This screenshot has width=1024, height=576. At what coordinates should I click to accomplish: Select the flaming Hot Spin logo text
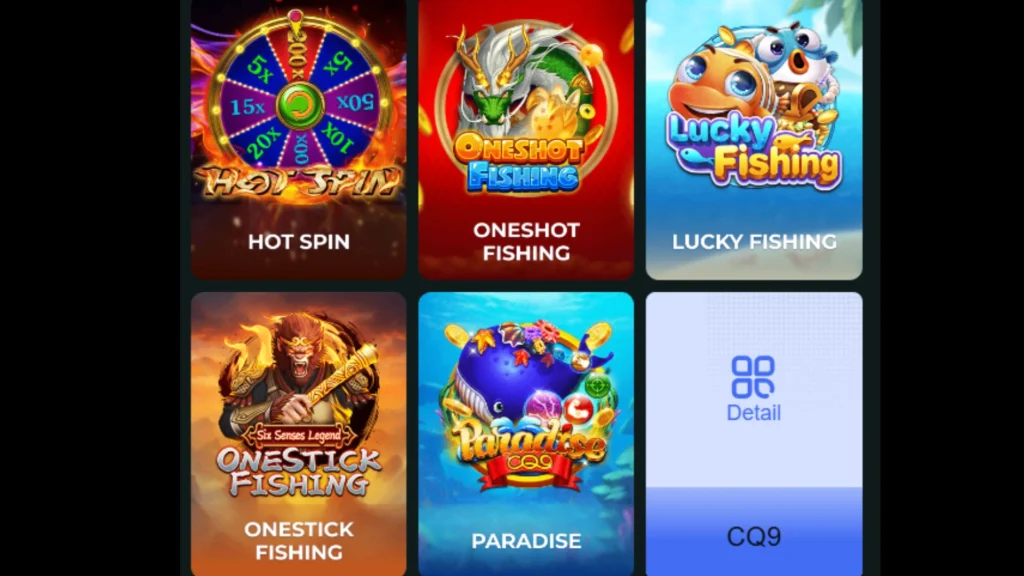[x=299, y=181]
